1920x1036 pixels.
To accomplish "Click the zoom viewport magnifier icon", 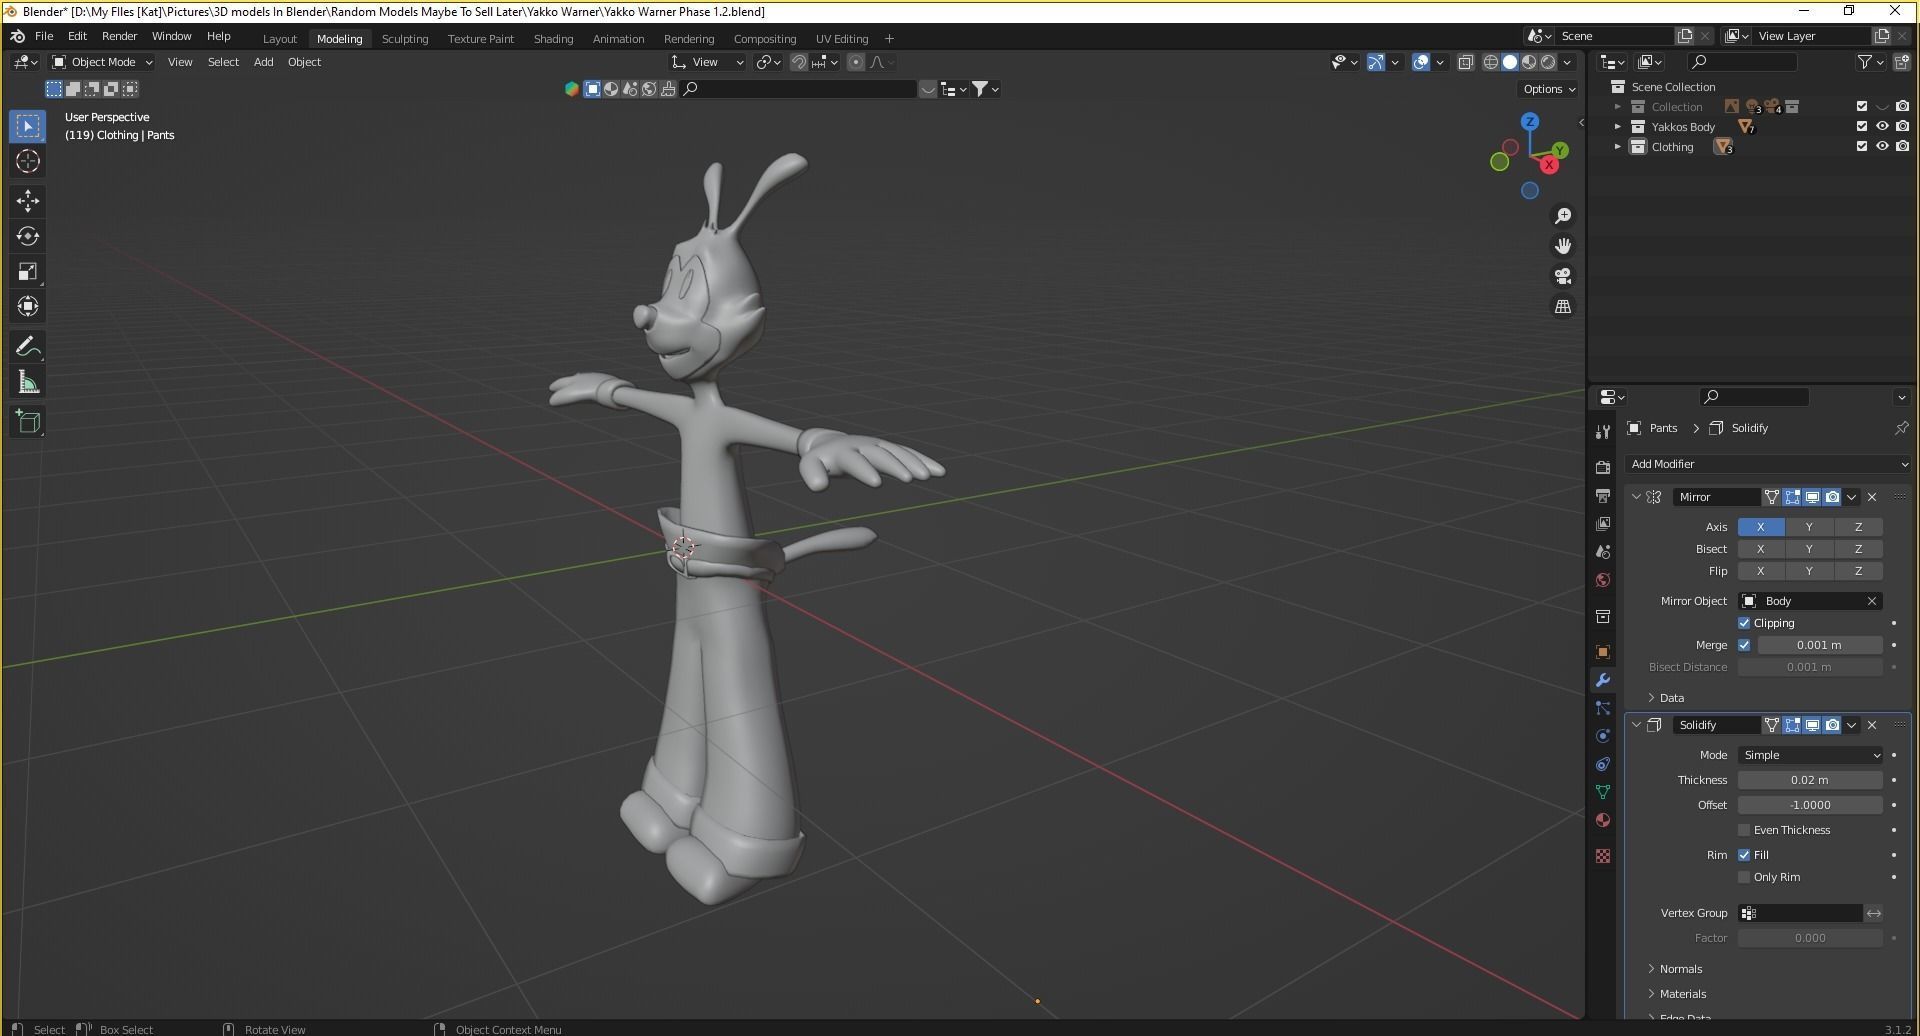I will (1562, 216).
